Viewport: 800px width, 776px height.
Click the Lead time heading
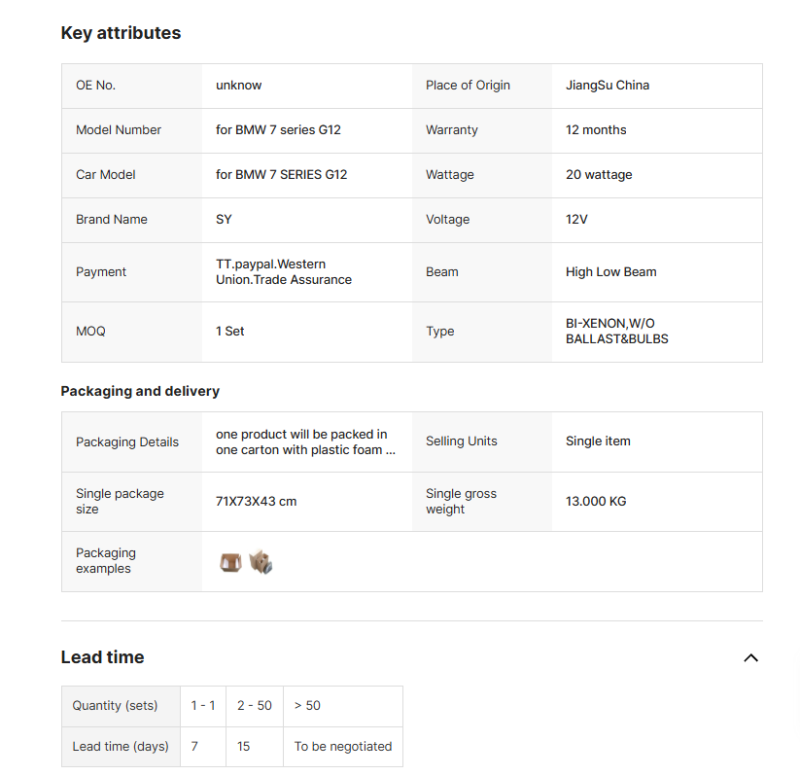tap(103, 657)
